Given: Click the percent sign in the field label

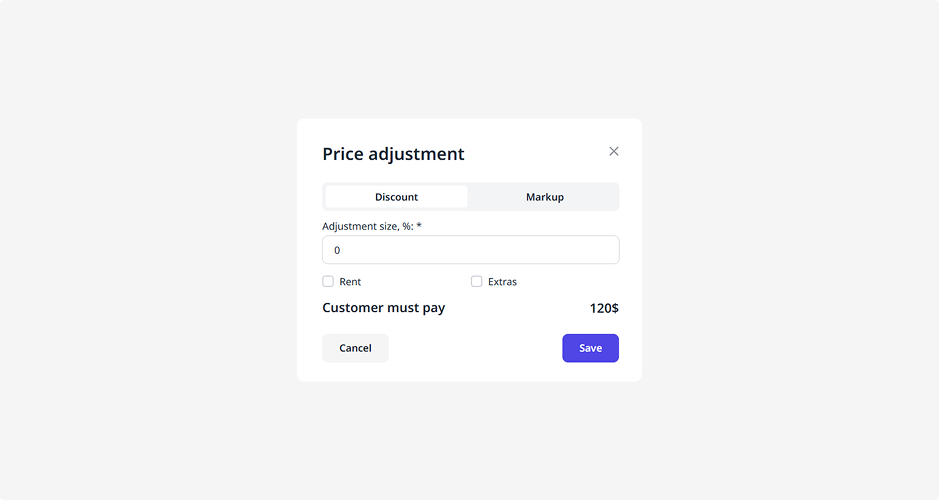Looking at the screenshot, I should tap(406, 226).
